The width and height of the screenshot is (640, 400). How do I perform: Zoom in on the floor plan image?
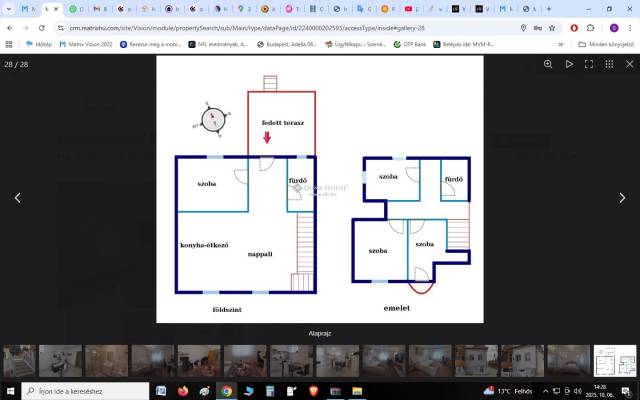(x=548, y=64)
